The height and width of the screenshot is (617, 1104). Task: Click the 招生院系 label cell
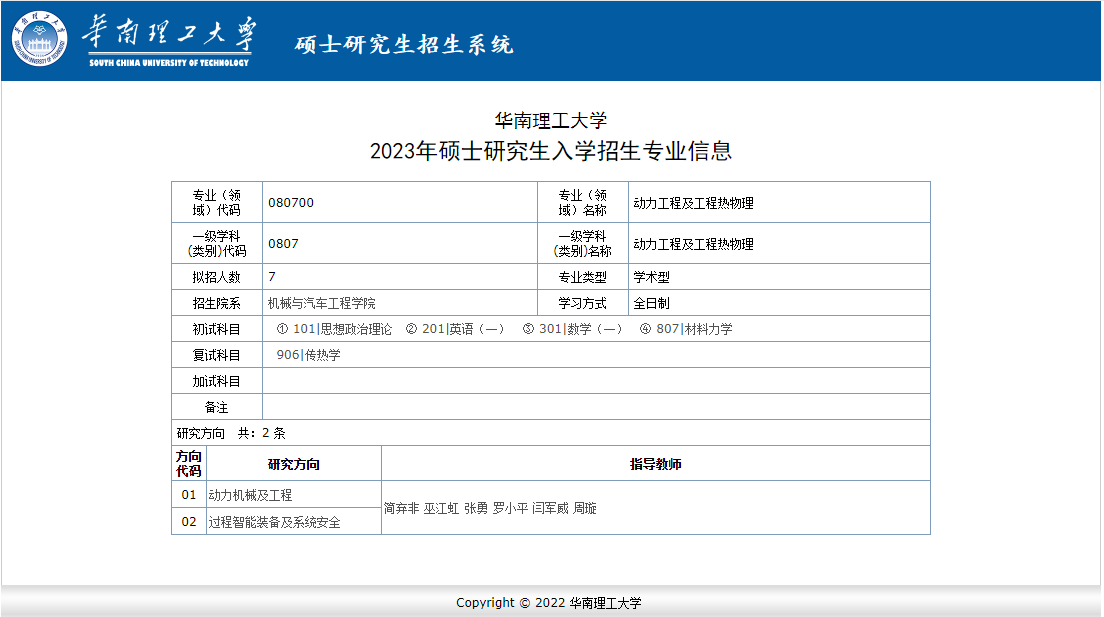217,303
